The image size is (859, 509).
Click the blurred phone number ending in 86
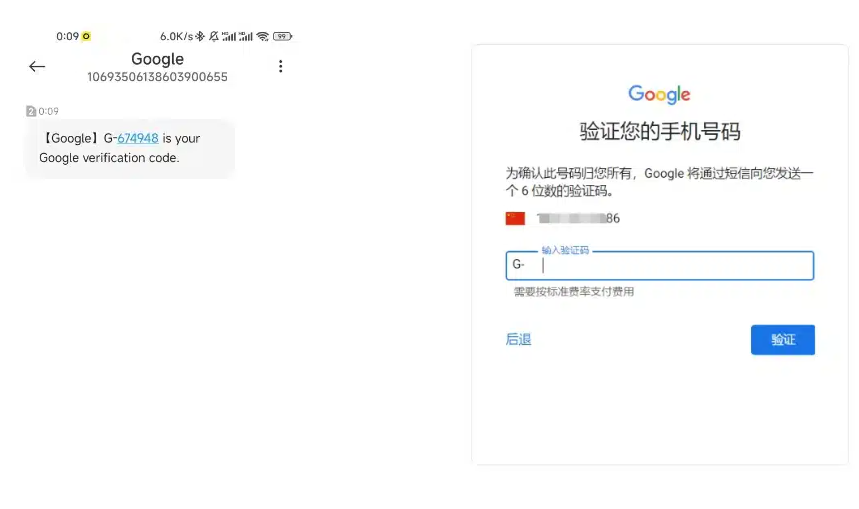tap(578, 219)
